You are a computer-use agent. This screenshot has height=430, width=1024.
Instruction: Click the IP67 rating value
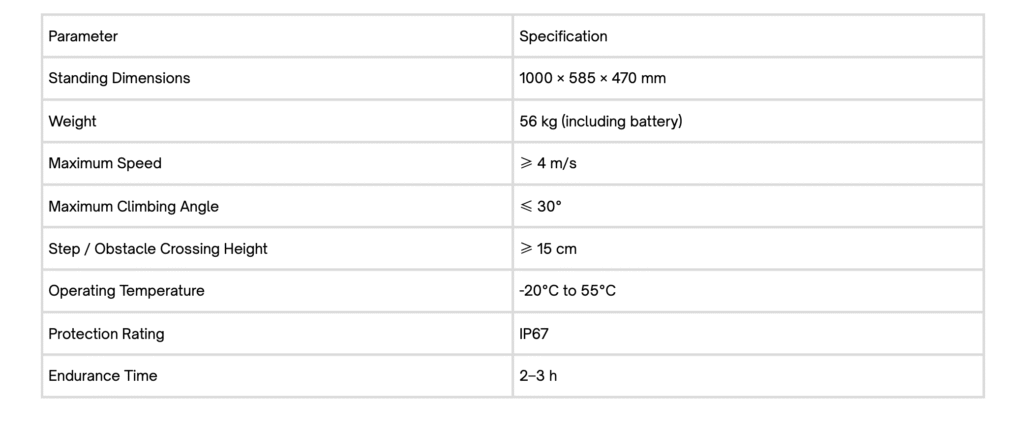pyautogui.click(x=534, y=334)
